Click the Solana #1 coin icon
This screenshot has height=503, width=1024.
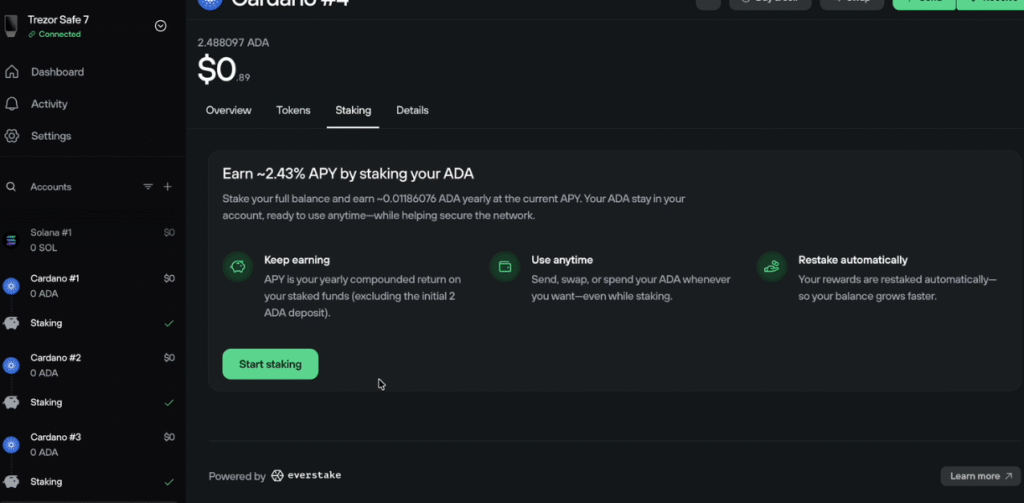pyautogui.click(x=12, y=240)
